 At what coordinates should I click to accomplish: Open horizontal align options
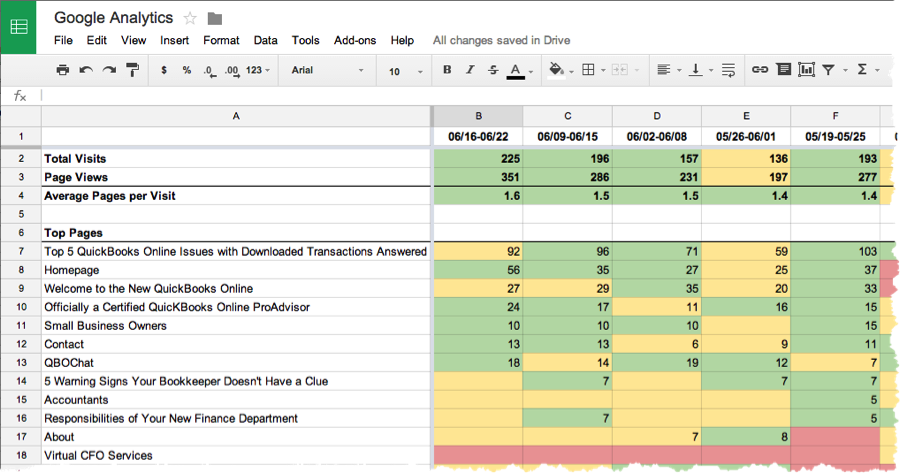click(664, 70)
